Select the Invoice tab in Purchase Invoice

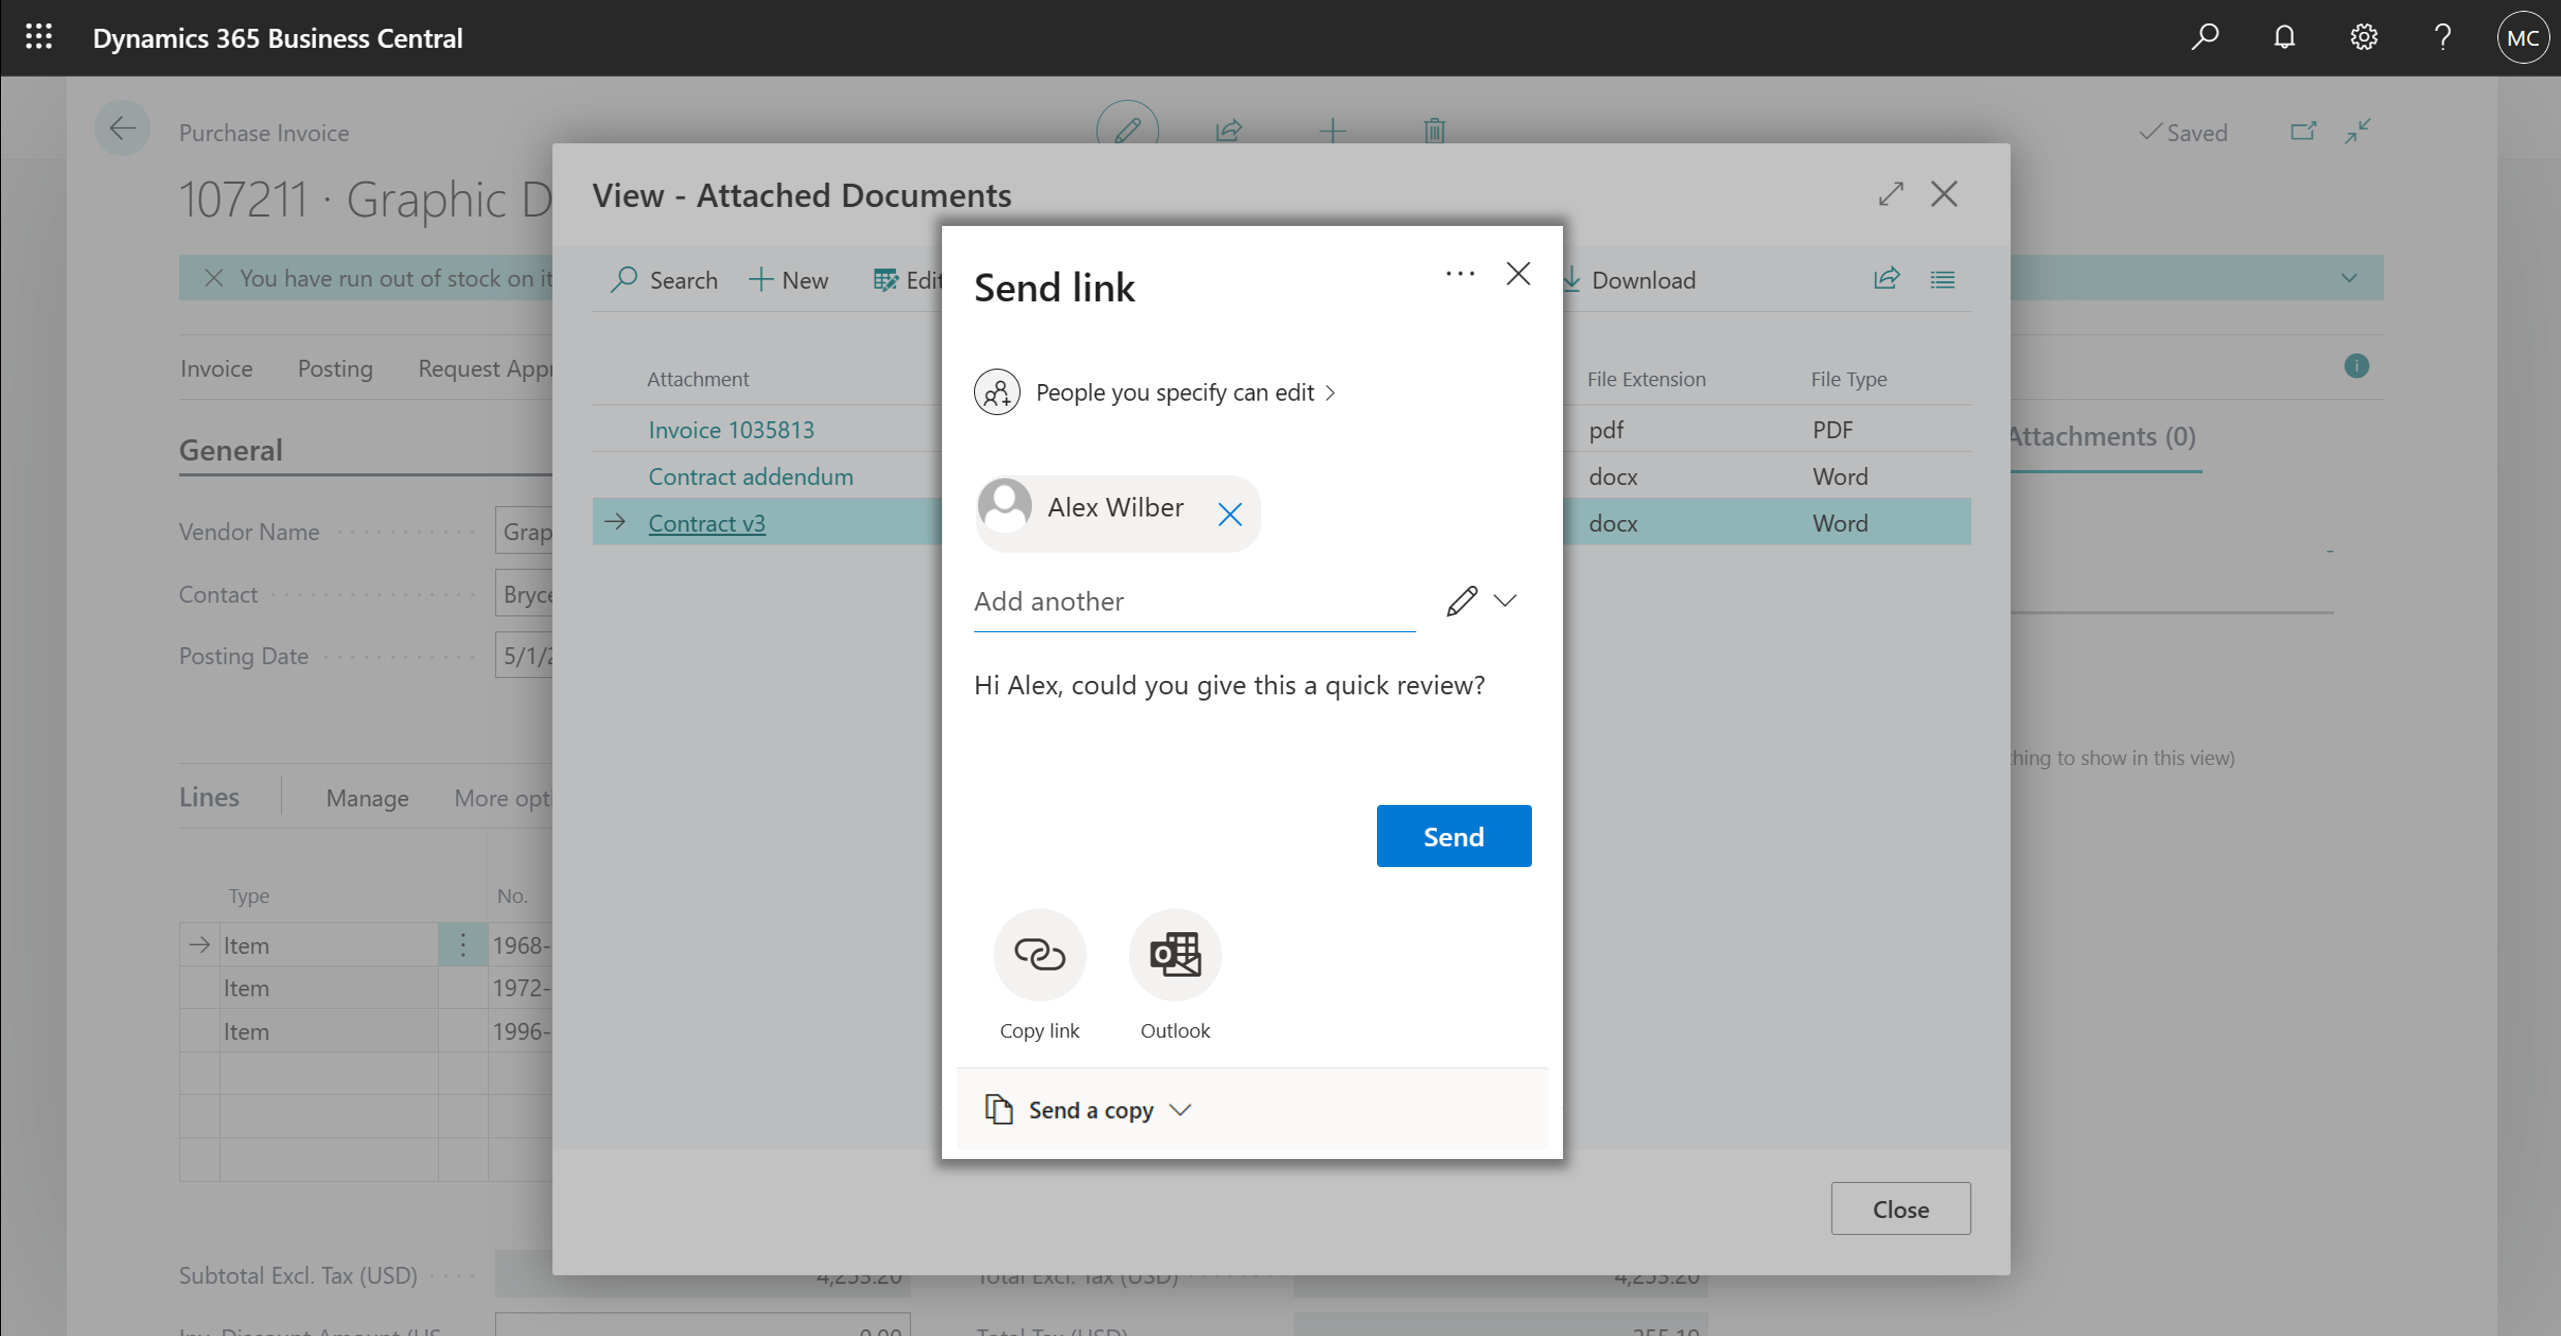[x=215, y=367]
